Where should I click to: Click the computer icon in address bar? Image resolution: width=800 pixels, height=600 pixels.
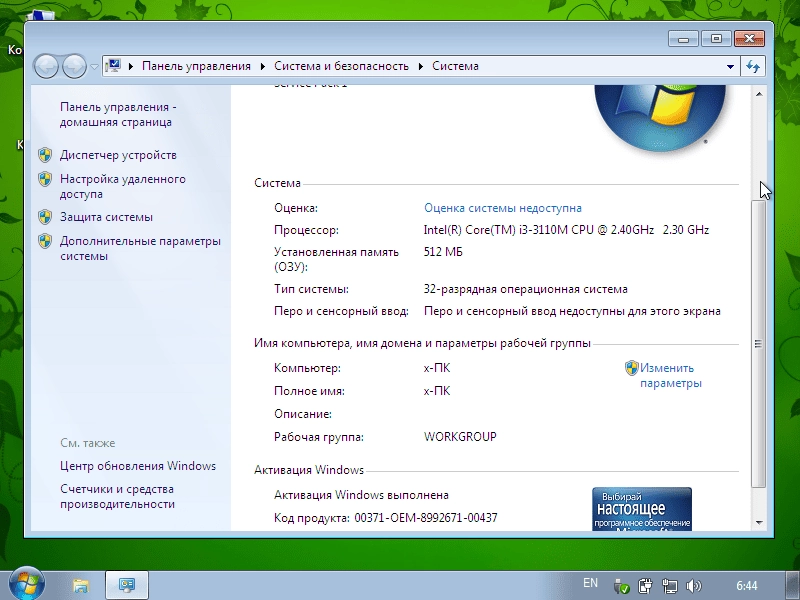(x=112, y=66)
